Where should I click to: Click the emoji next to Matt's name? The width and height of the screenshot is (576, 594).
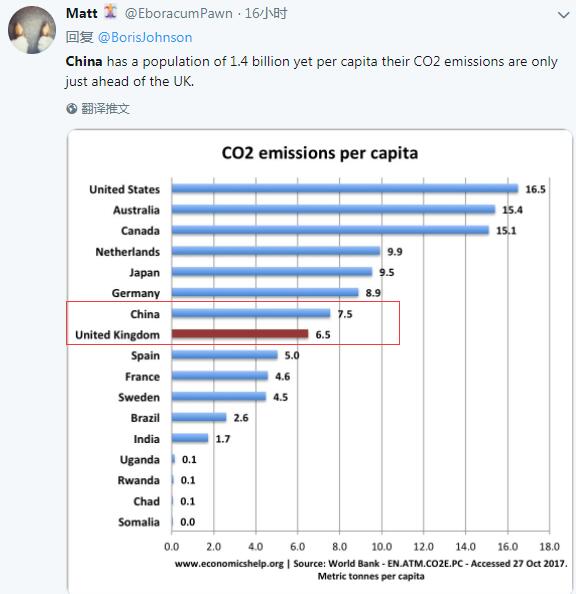point(110,11)
